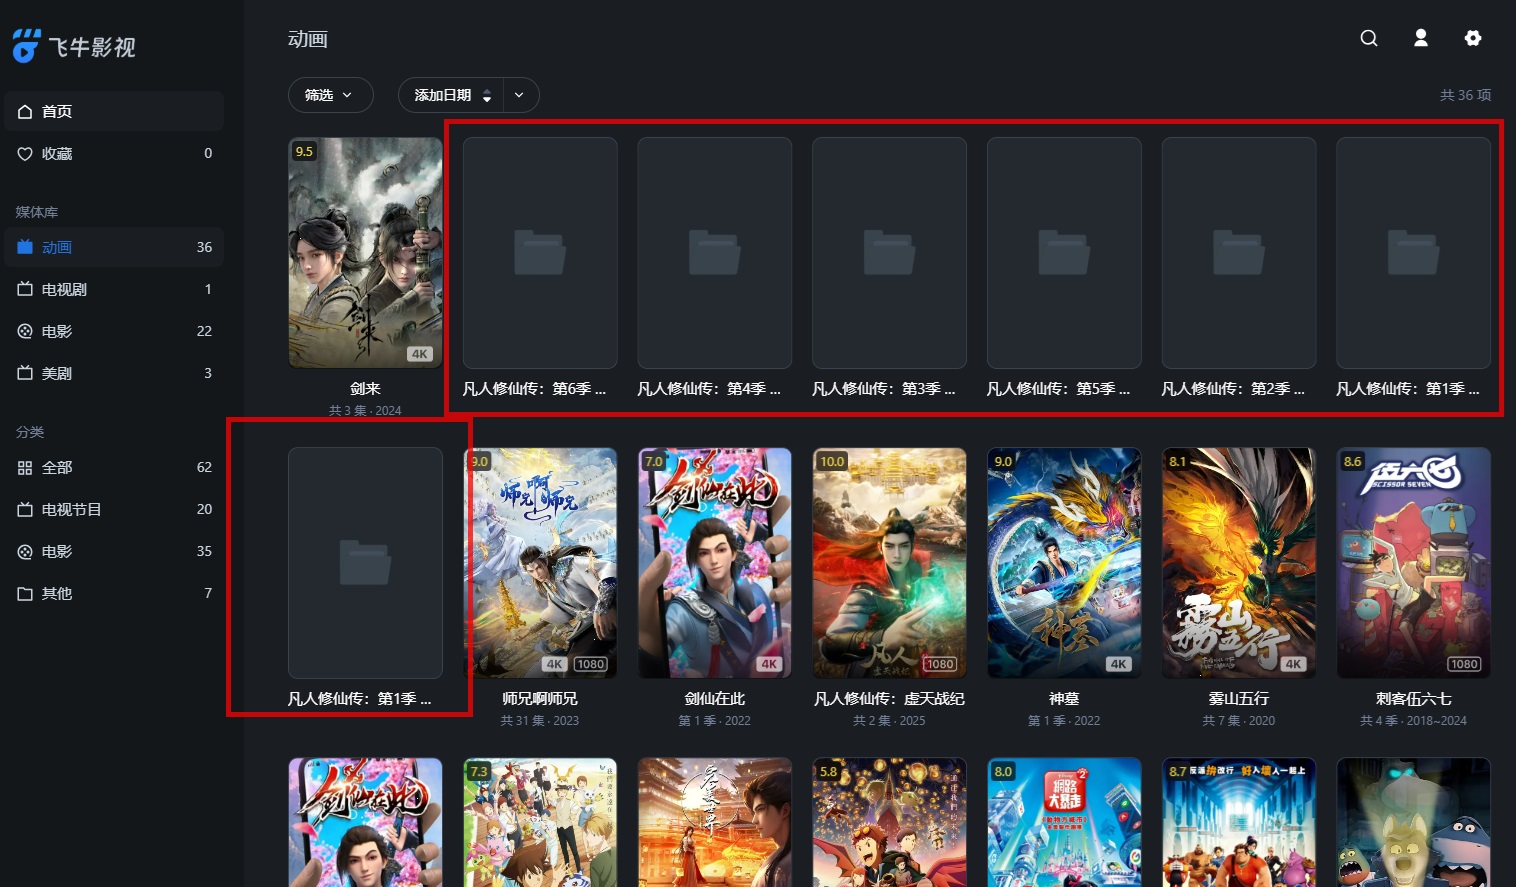This screenshot has height=887, width=1516.
Task: Show the 其他 category
Action: pyautogui.click(x=114, y=593)
